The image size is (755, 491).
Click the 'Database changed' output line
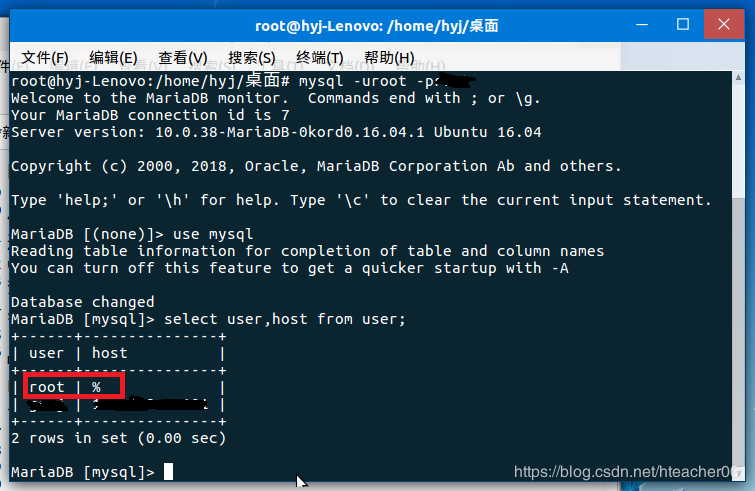tap(83, 302)
